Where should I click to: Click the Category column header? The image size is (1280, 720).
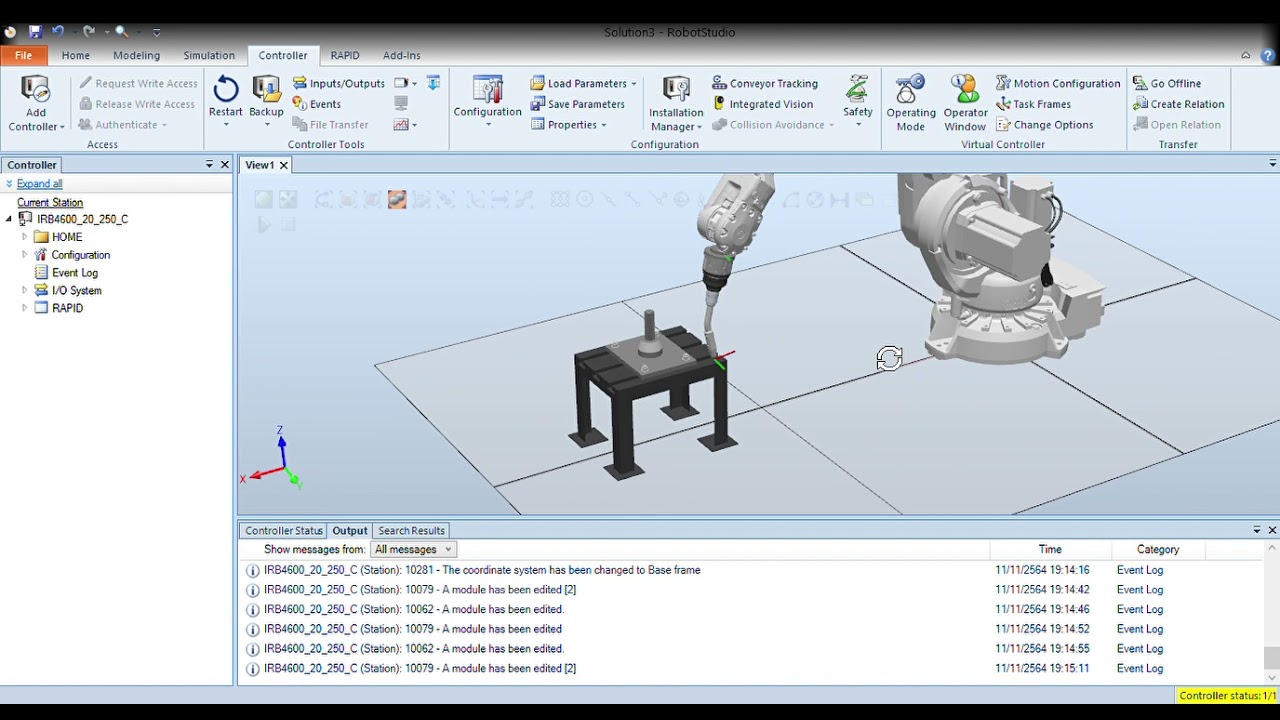point(1158,550)
